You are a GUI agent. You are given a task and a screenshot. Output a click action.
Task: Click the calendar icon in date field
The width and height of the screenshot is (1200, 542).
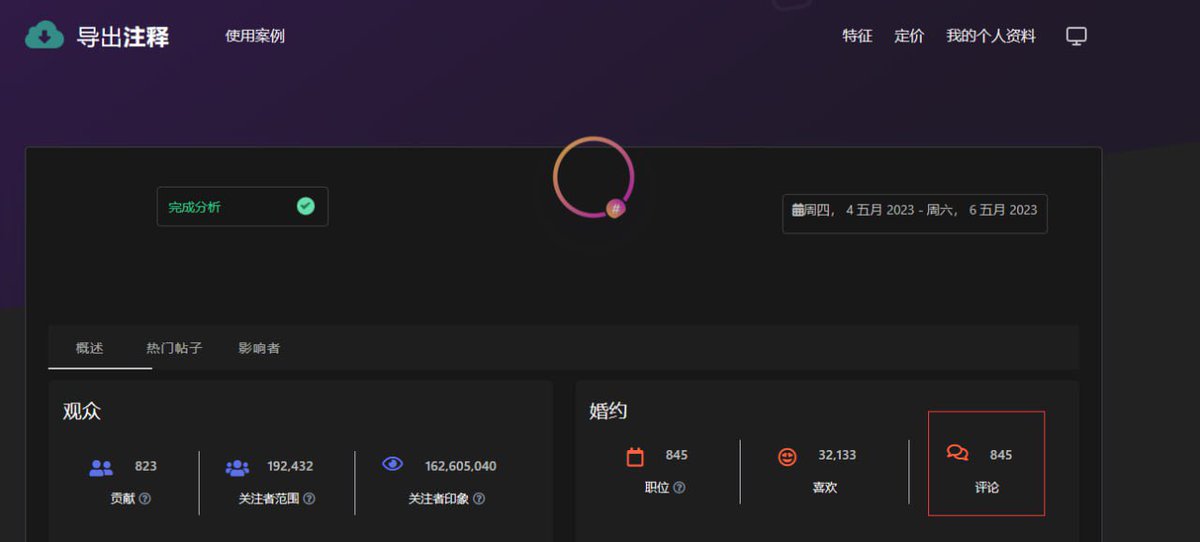click(798, 210)
